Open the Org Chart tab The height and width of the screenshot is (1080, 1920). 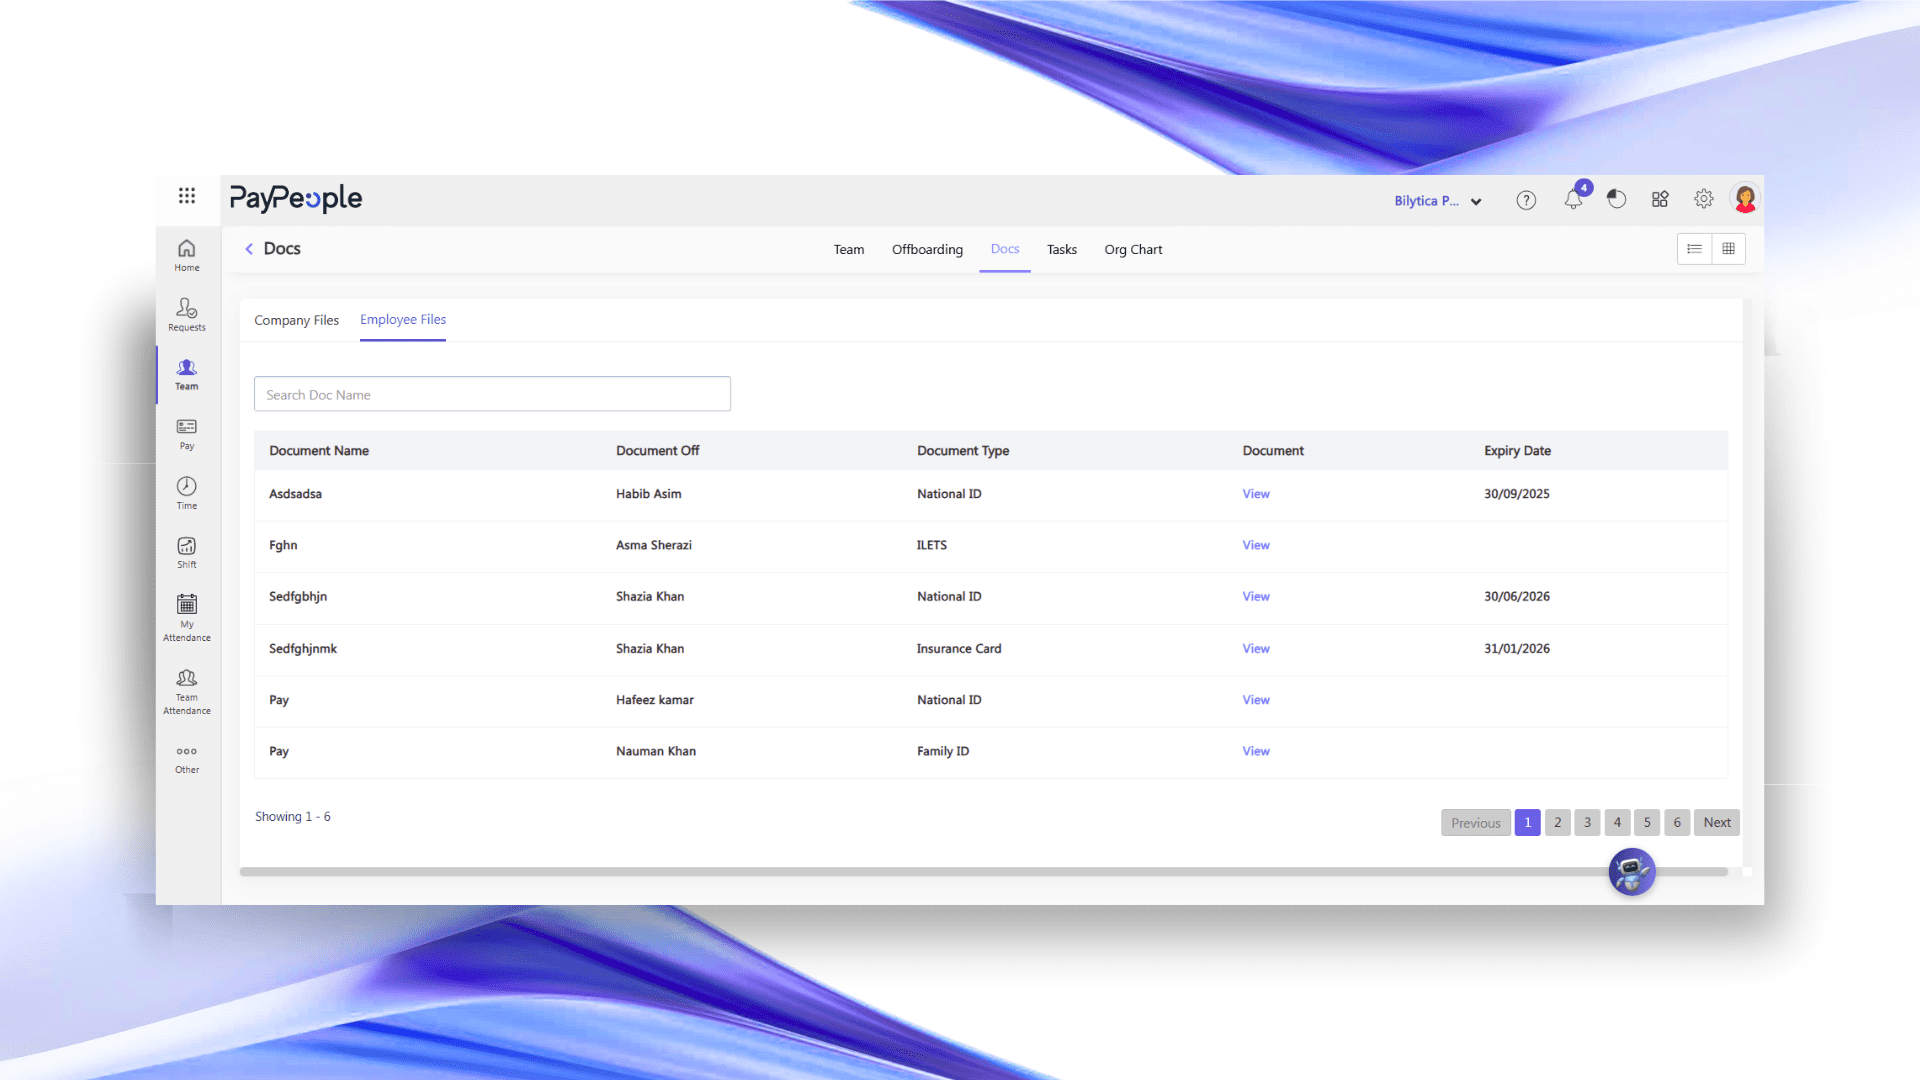1133,250
